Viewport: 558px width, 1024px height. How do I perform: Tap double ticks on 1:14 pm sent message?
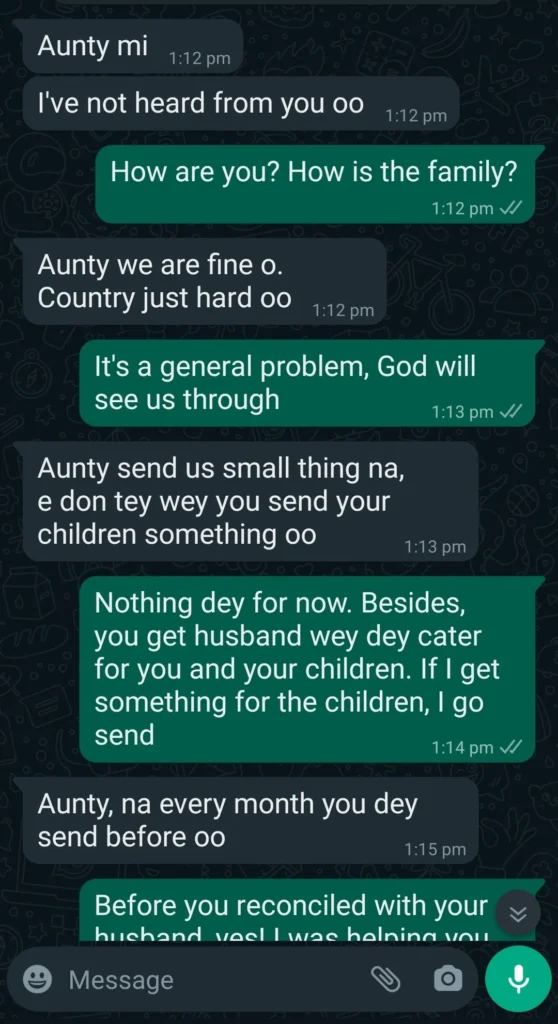coord(510,747)
